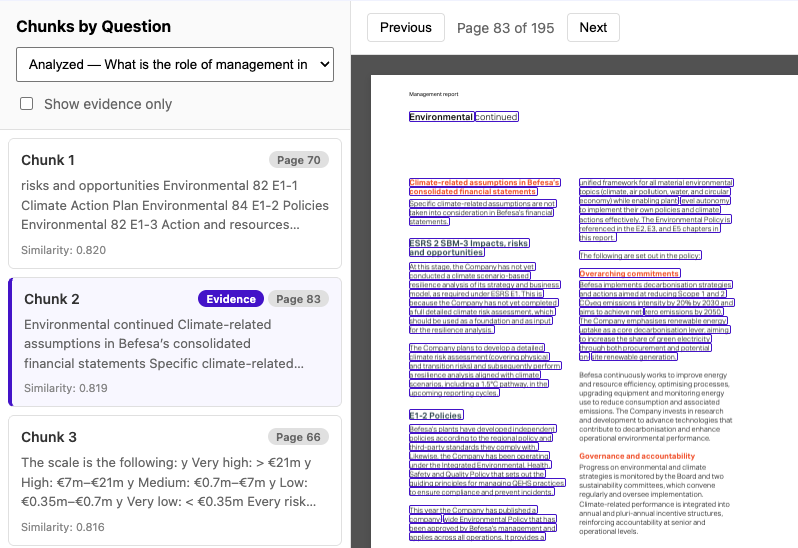
Task: Click the Management report page header
Action: tap(434, 94)
